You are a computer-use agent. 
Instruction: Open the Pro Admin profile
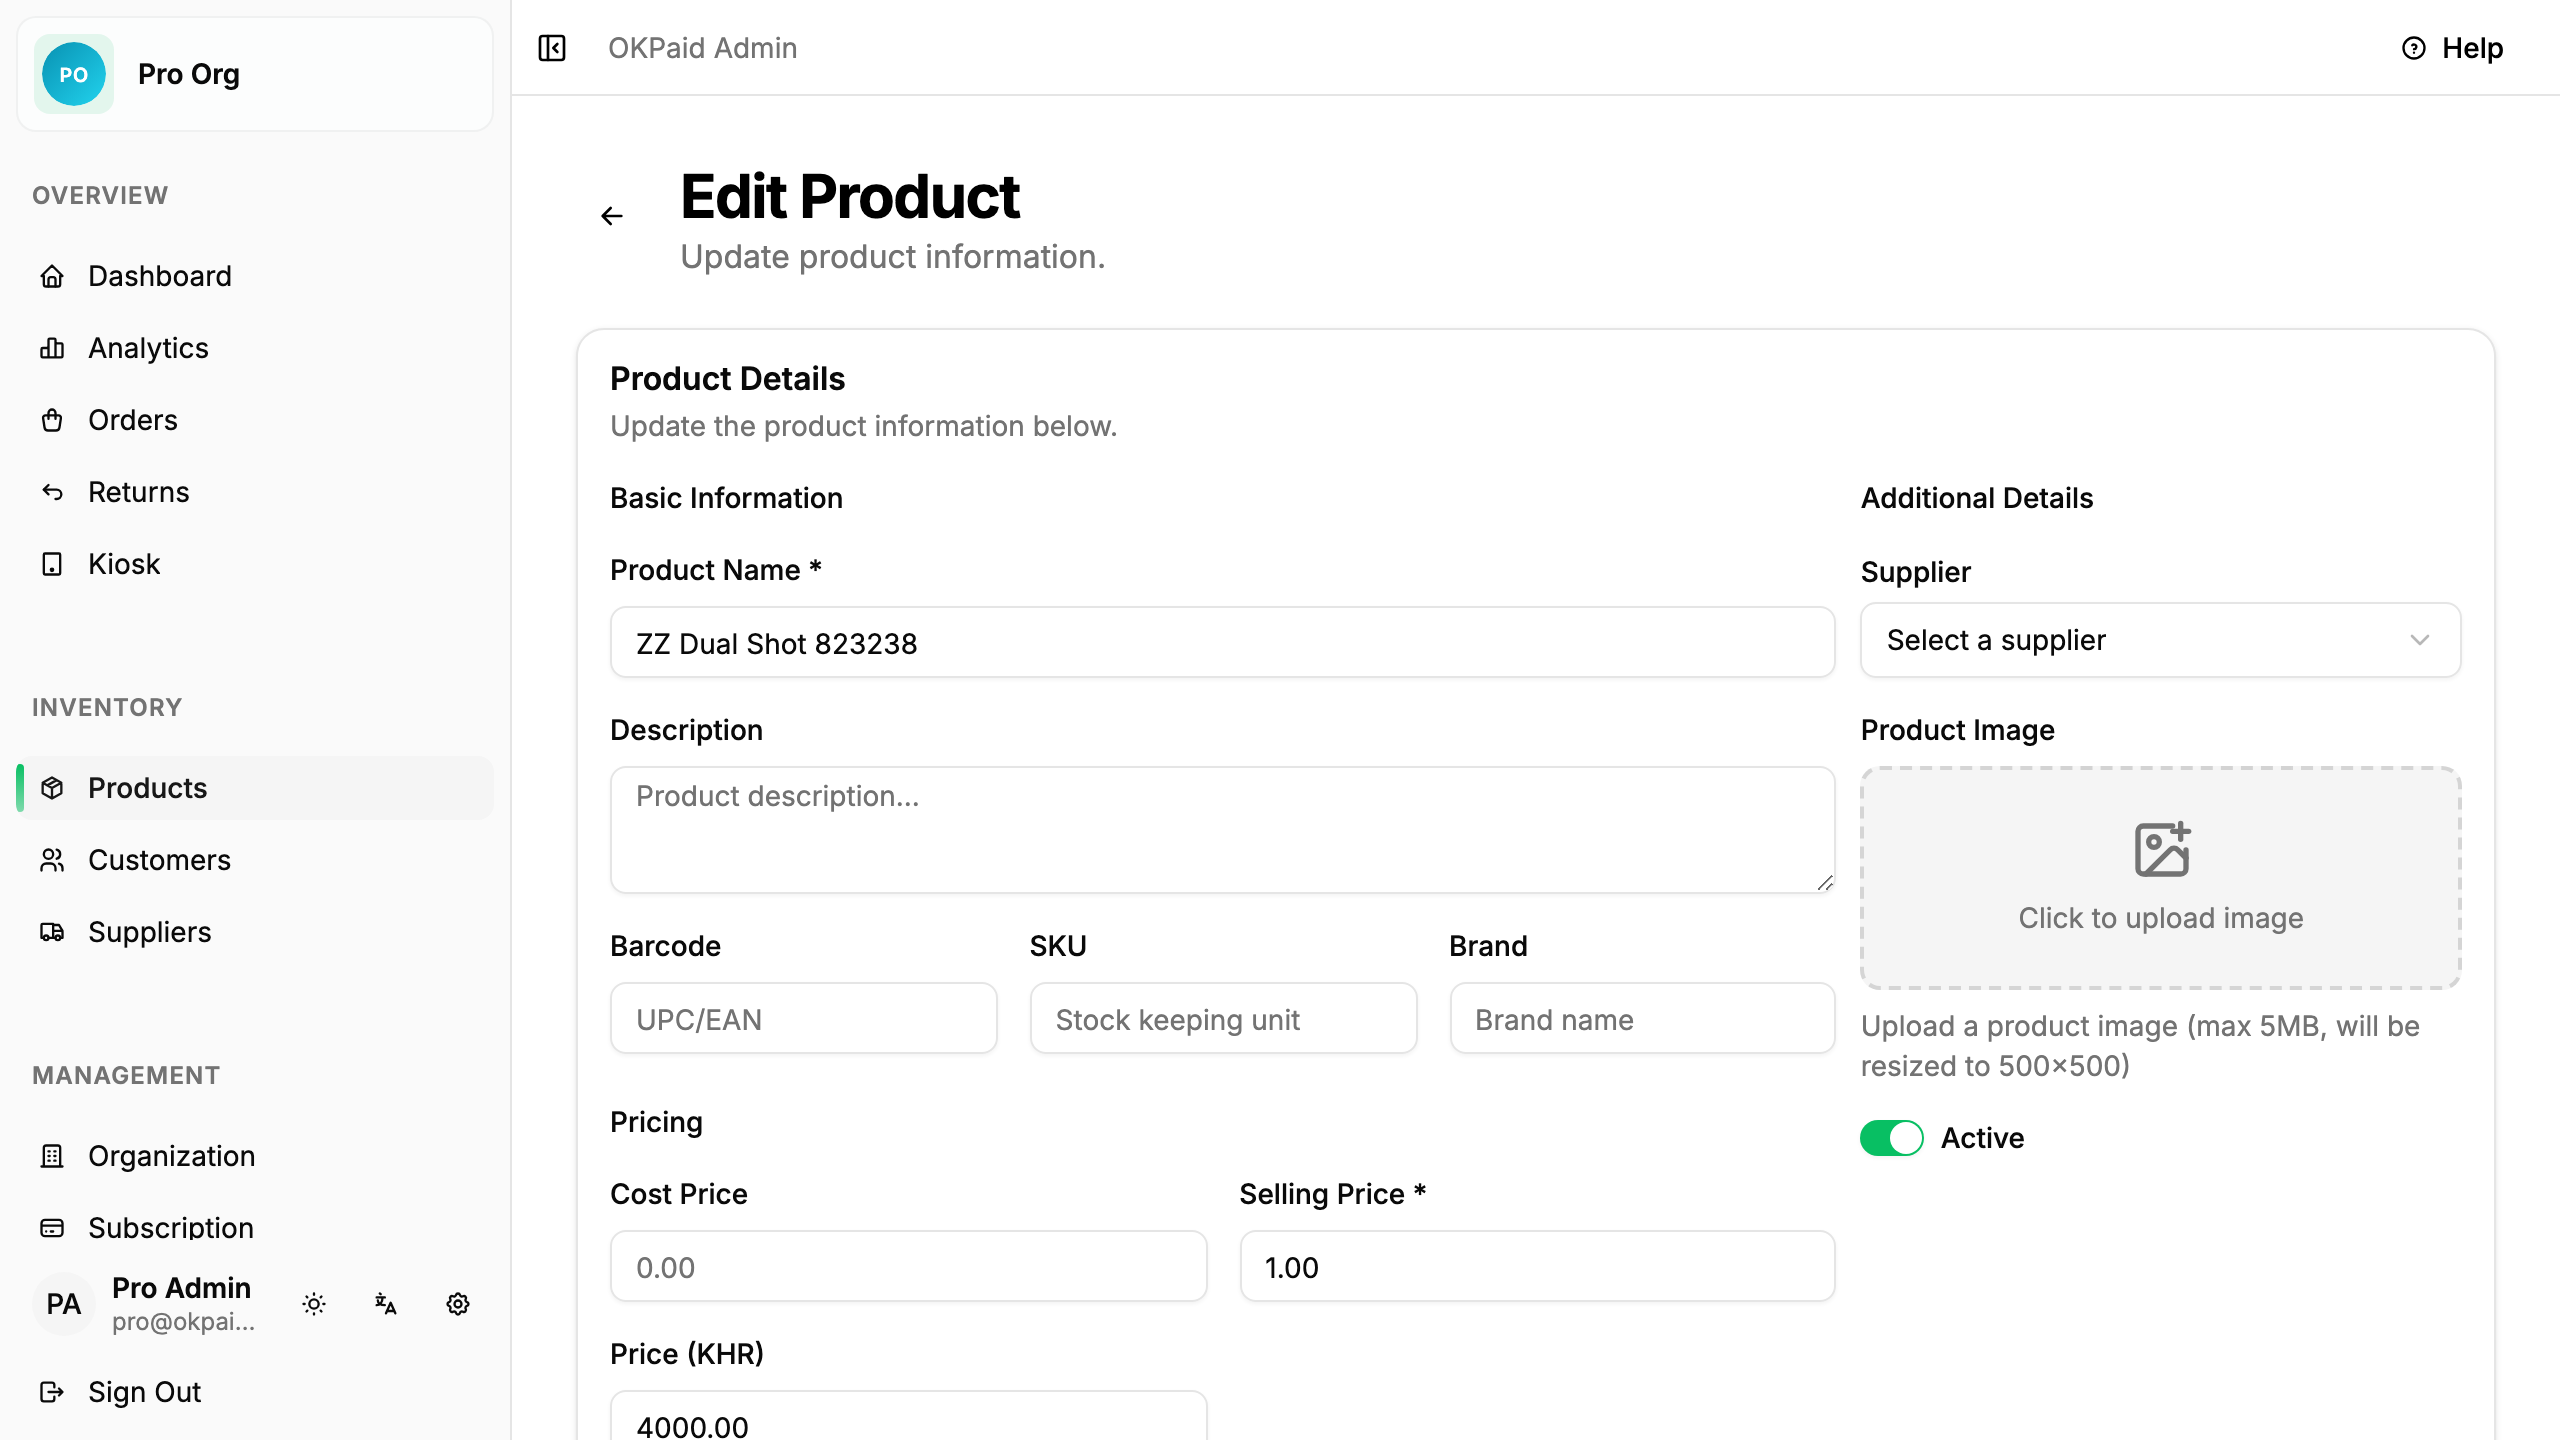click(x=144, y=1304)
